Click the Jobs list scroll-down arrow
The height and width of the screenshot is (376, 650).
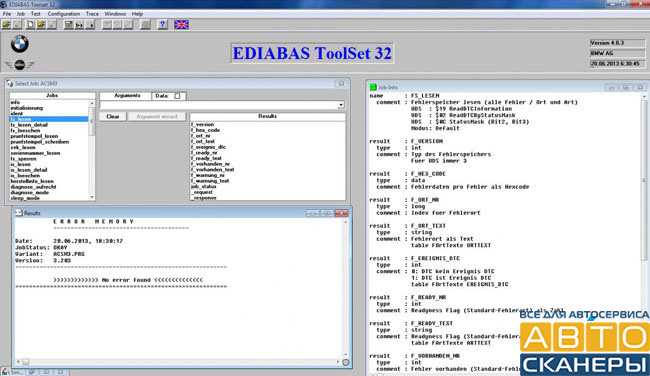(92, 197)
